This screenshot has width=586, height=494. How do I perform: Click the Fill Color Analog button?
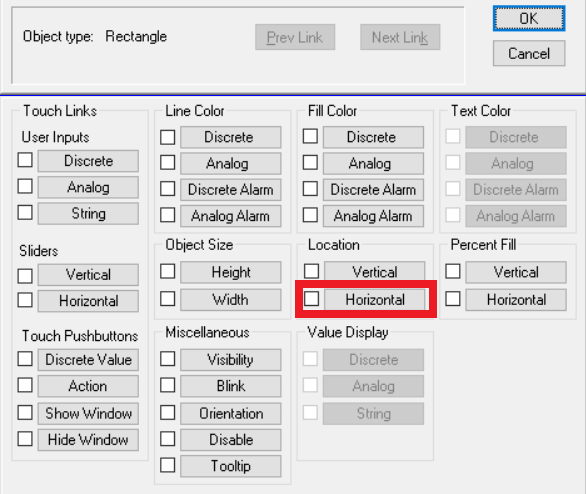pyautogui.click(x=373, y=163)
